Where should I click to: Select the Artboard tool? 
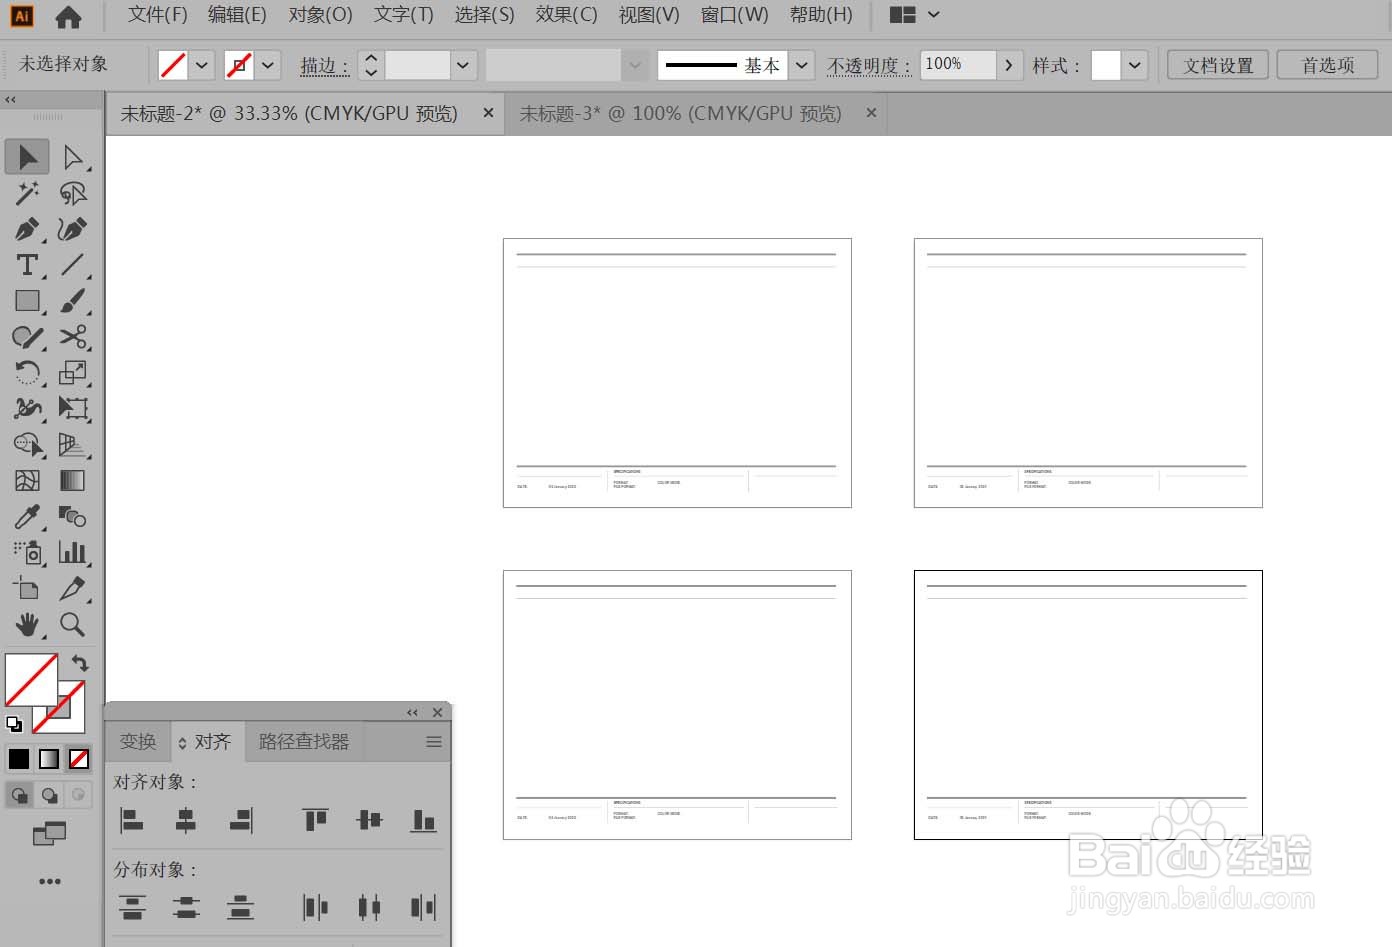[x=27, y=588]
